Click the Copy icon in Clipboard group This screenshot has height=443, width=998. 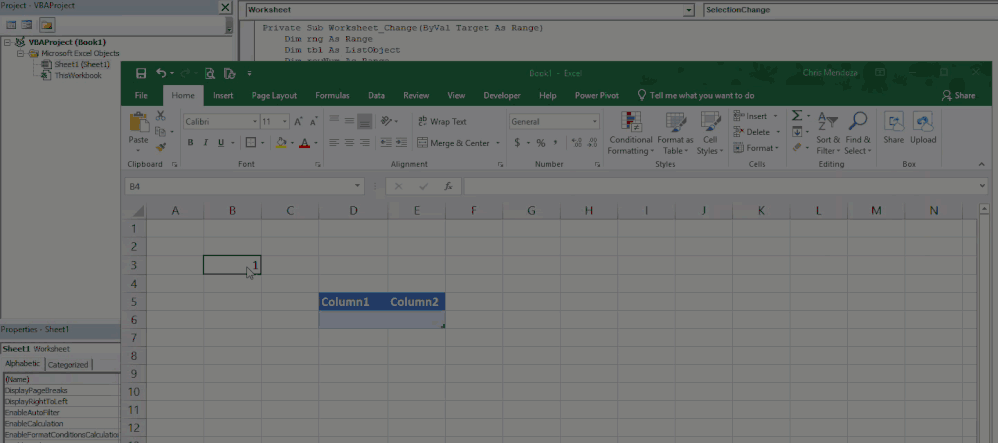pos(160,131)
